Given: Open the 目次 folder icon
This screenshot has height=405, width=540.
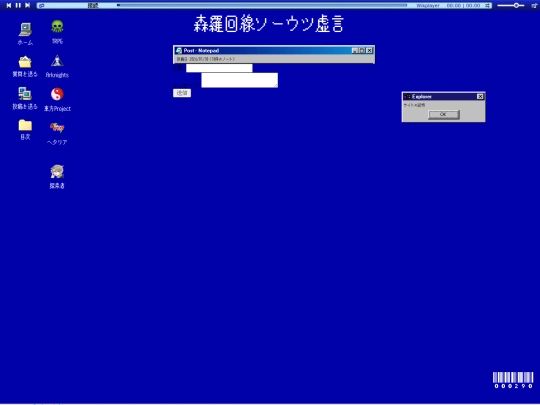Looking at the screenshot, I should (25, 125).
